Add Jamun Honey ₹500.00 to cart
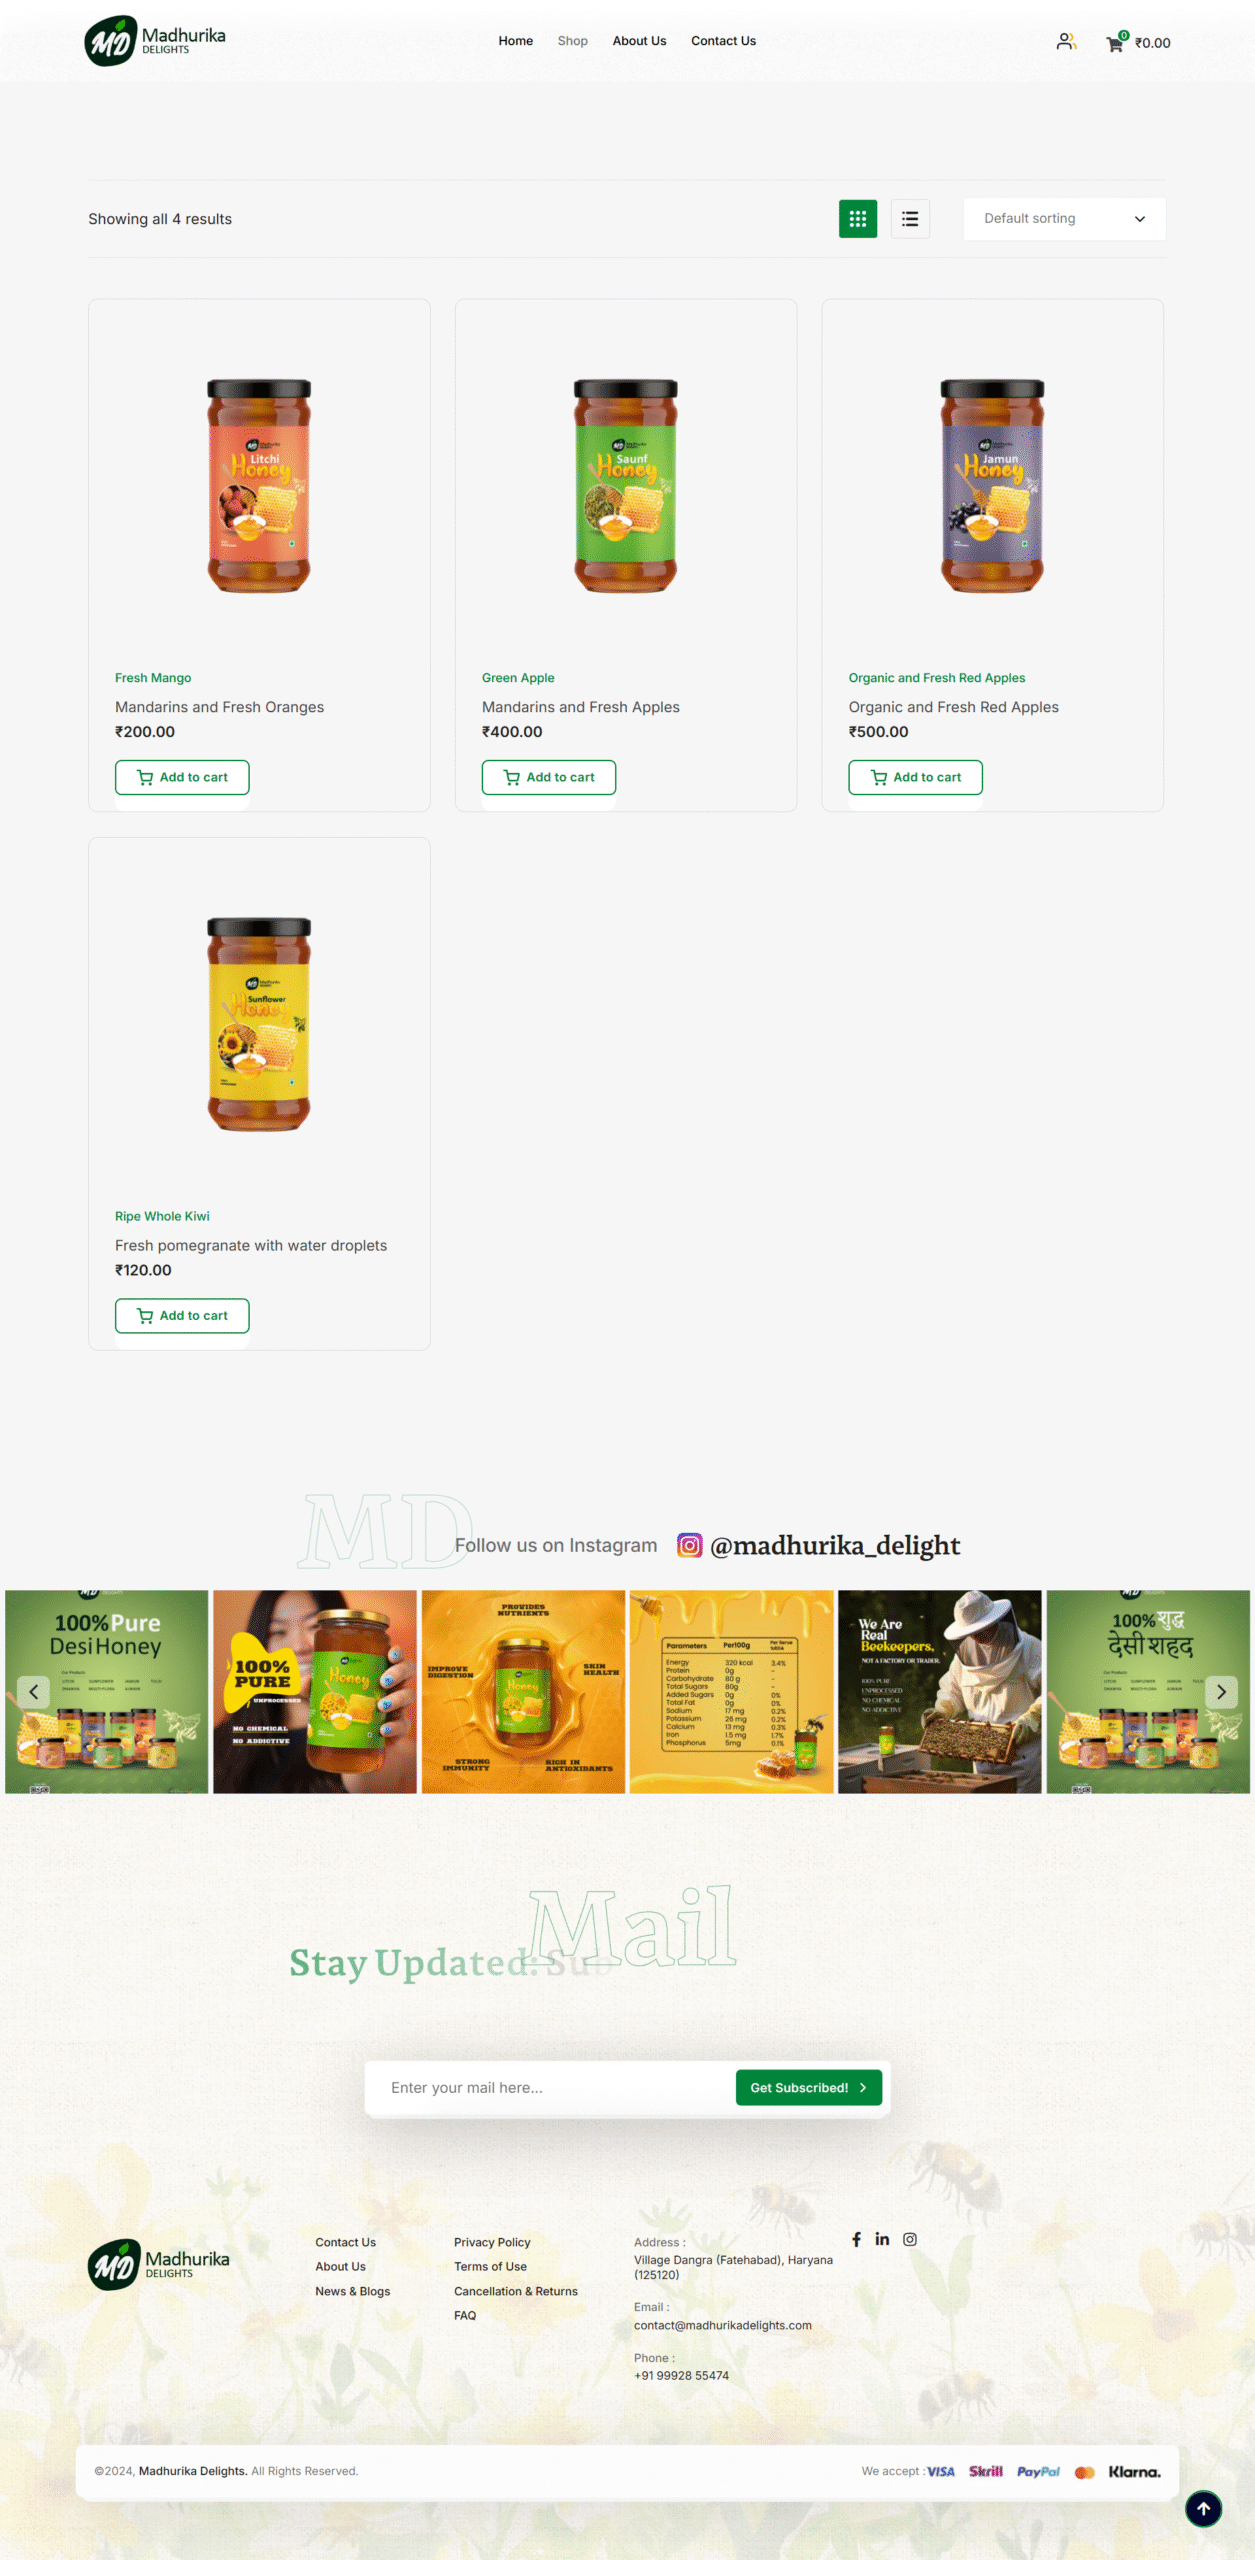 [915, 777]
